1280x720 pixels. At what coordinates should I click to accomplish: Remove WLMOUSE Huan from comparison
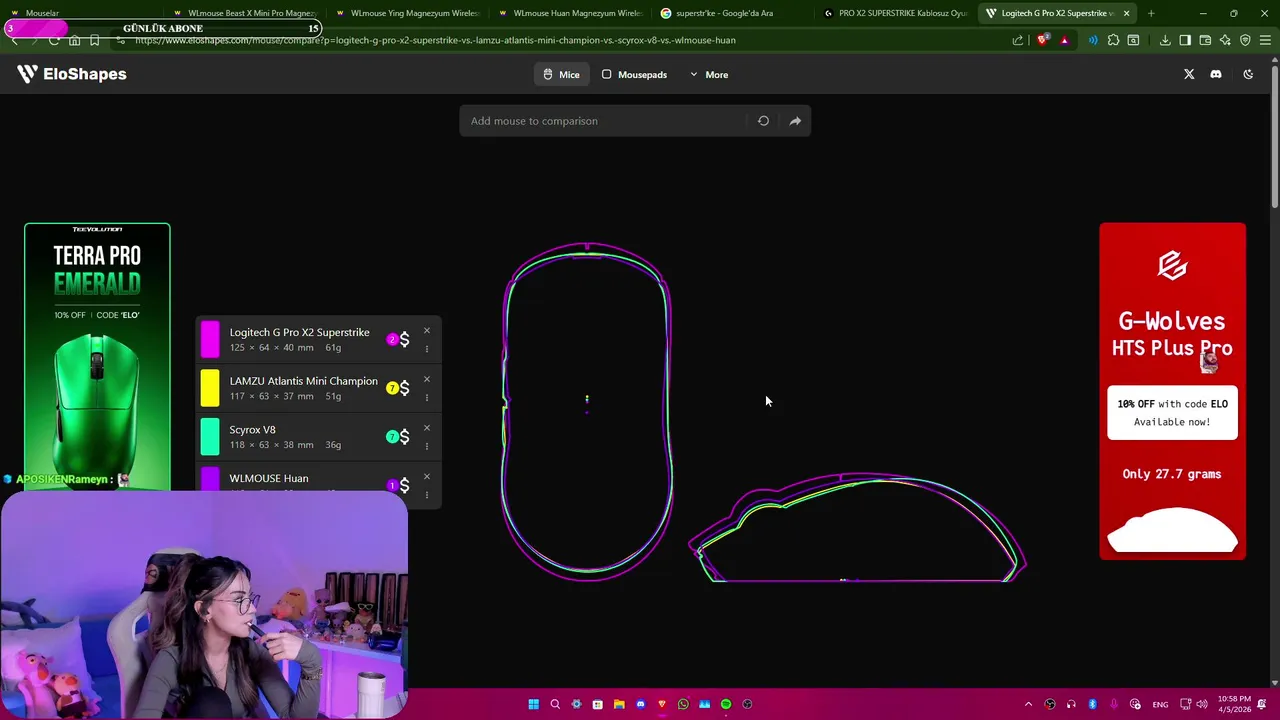pyautogui.click(x=427, y=477)
